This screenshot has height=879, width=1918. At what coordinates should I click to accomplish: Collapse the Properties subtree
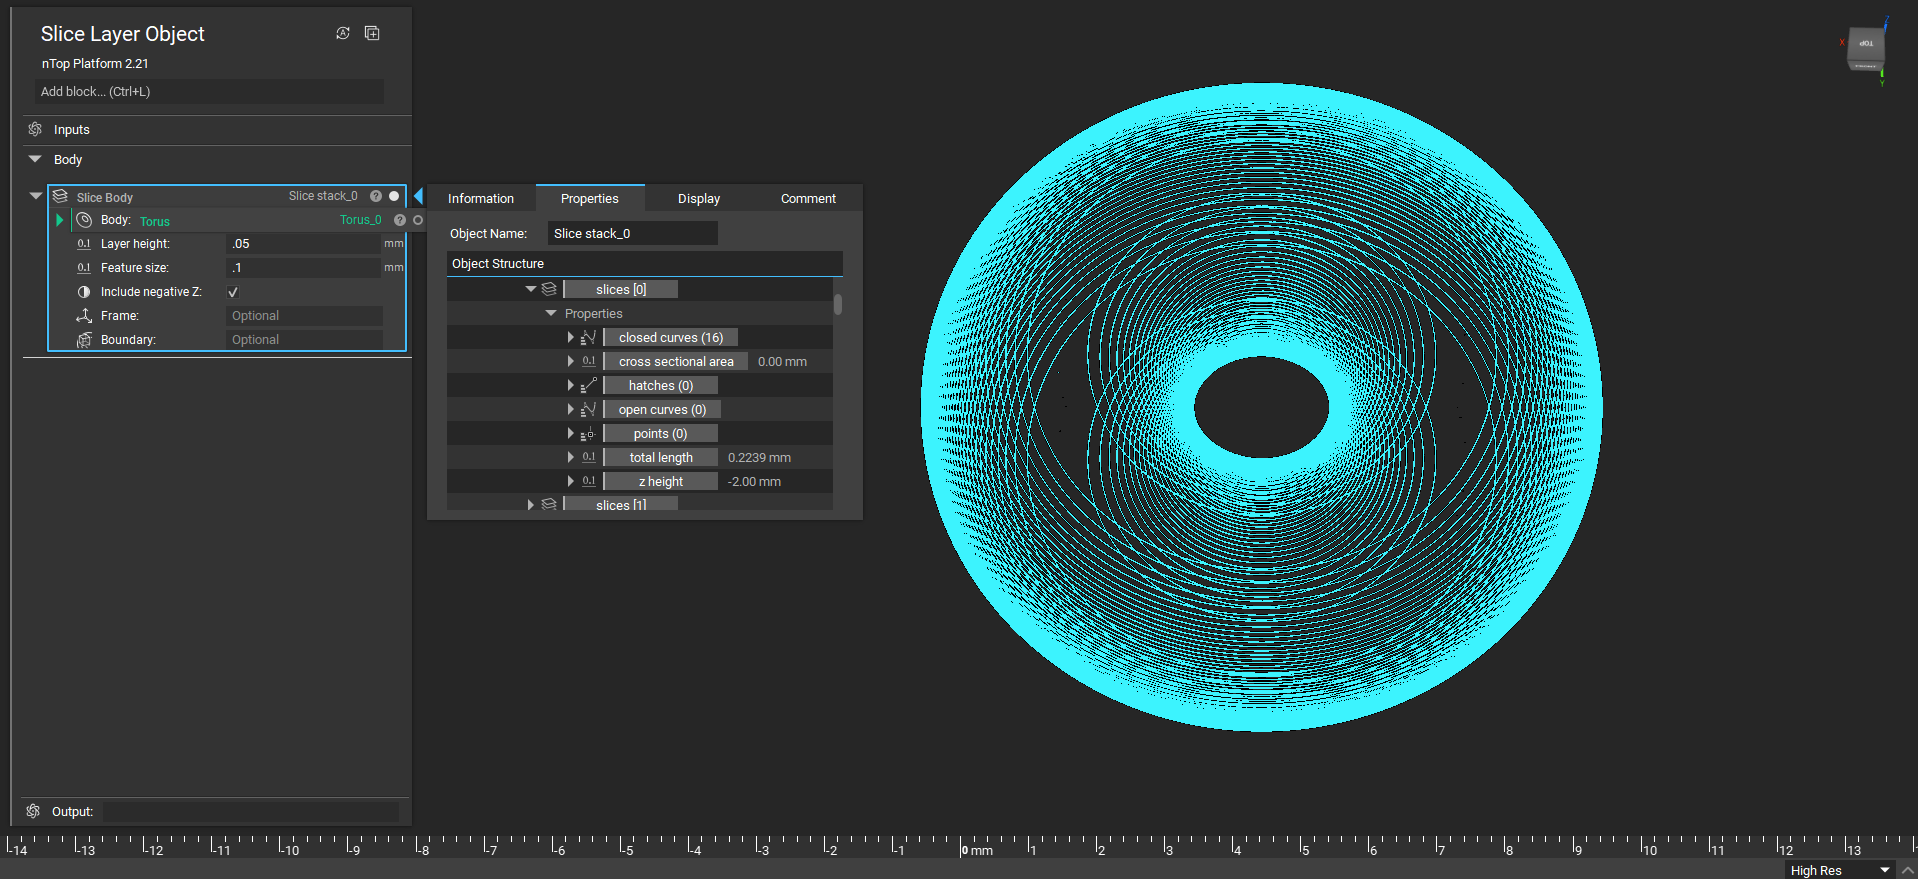pyautogui.click(x=551, y=313)
